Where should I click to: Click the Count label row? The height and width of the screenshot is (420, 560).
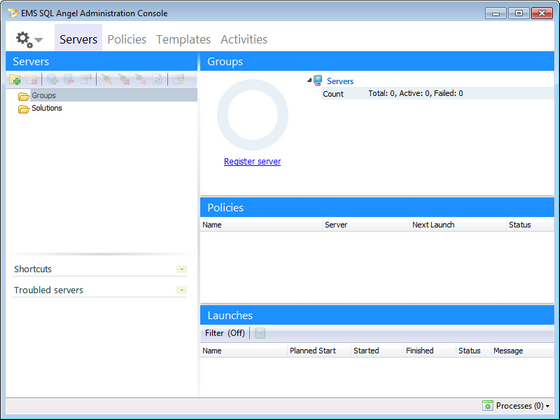click(x=438, y=94)
